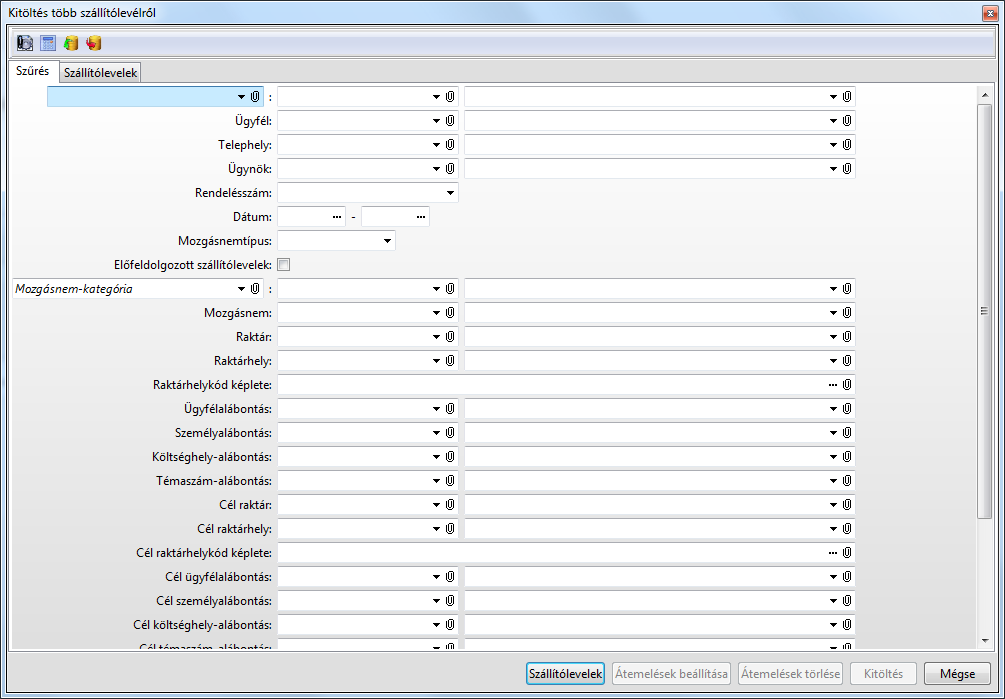The image size is (1005, 699).
Task: Open the calculator toolbar icon
Action: [48, 43]
